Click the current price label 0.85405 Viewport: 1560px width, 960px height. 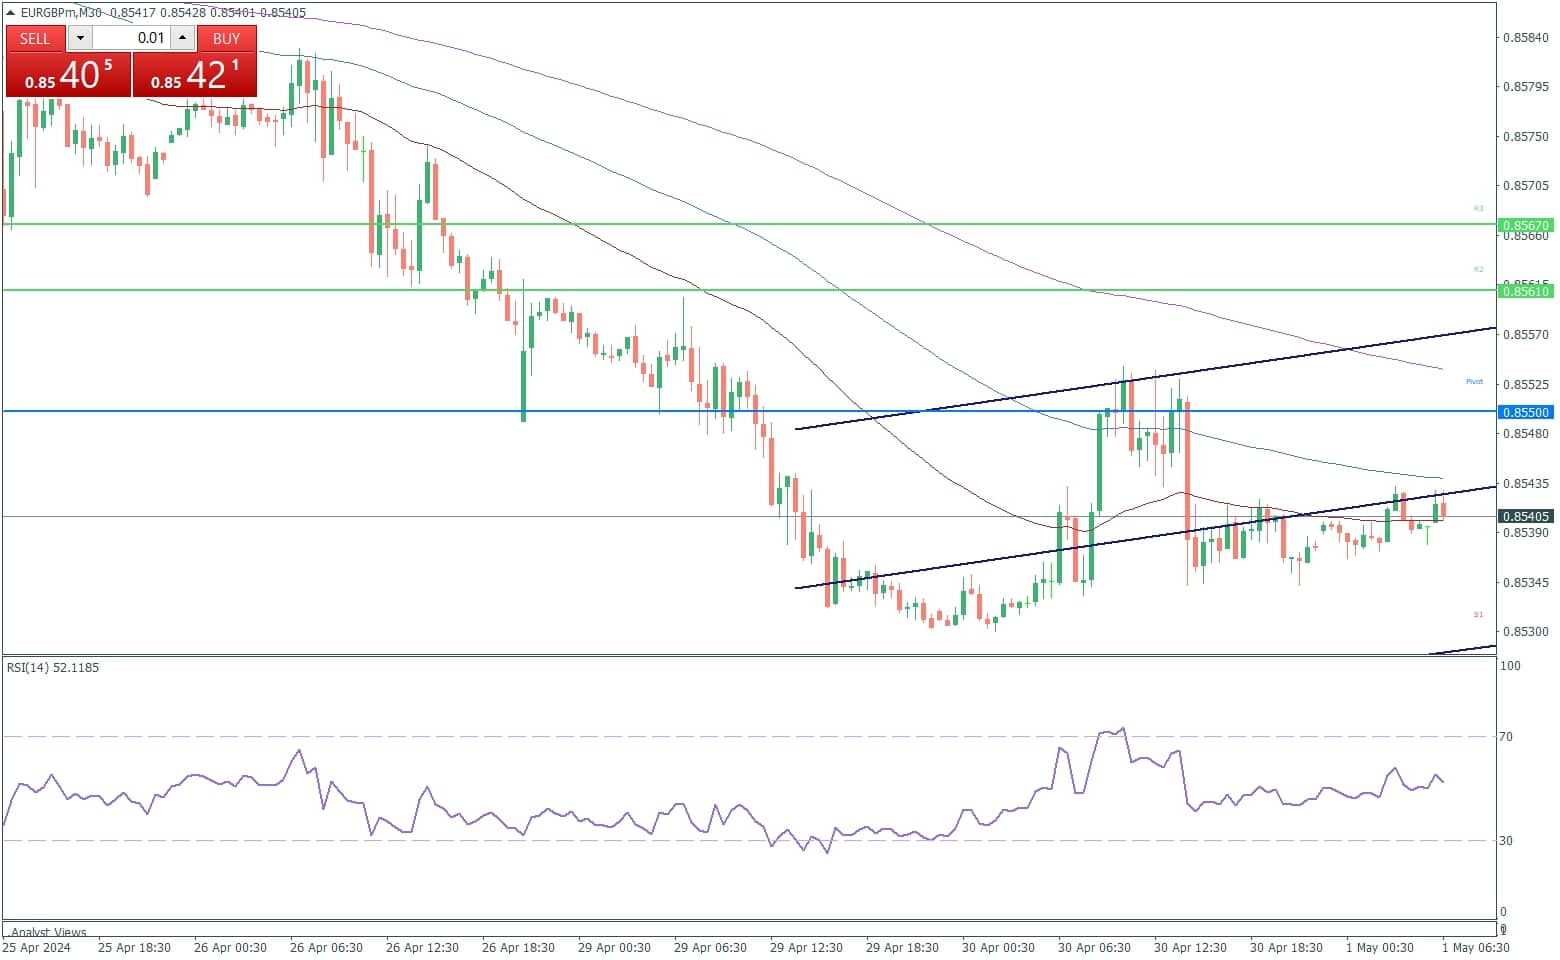point(1525,517)
